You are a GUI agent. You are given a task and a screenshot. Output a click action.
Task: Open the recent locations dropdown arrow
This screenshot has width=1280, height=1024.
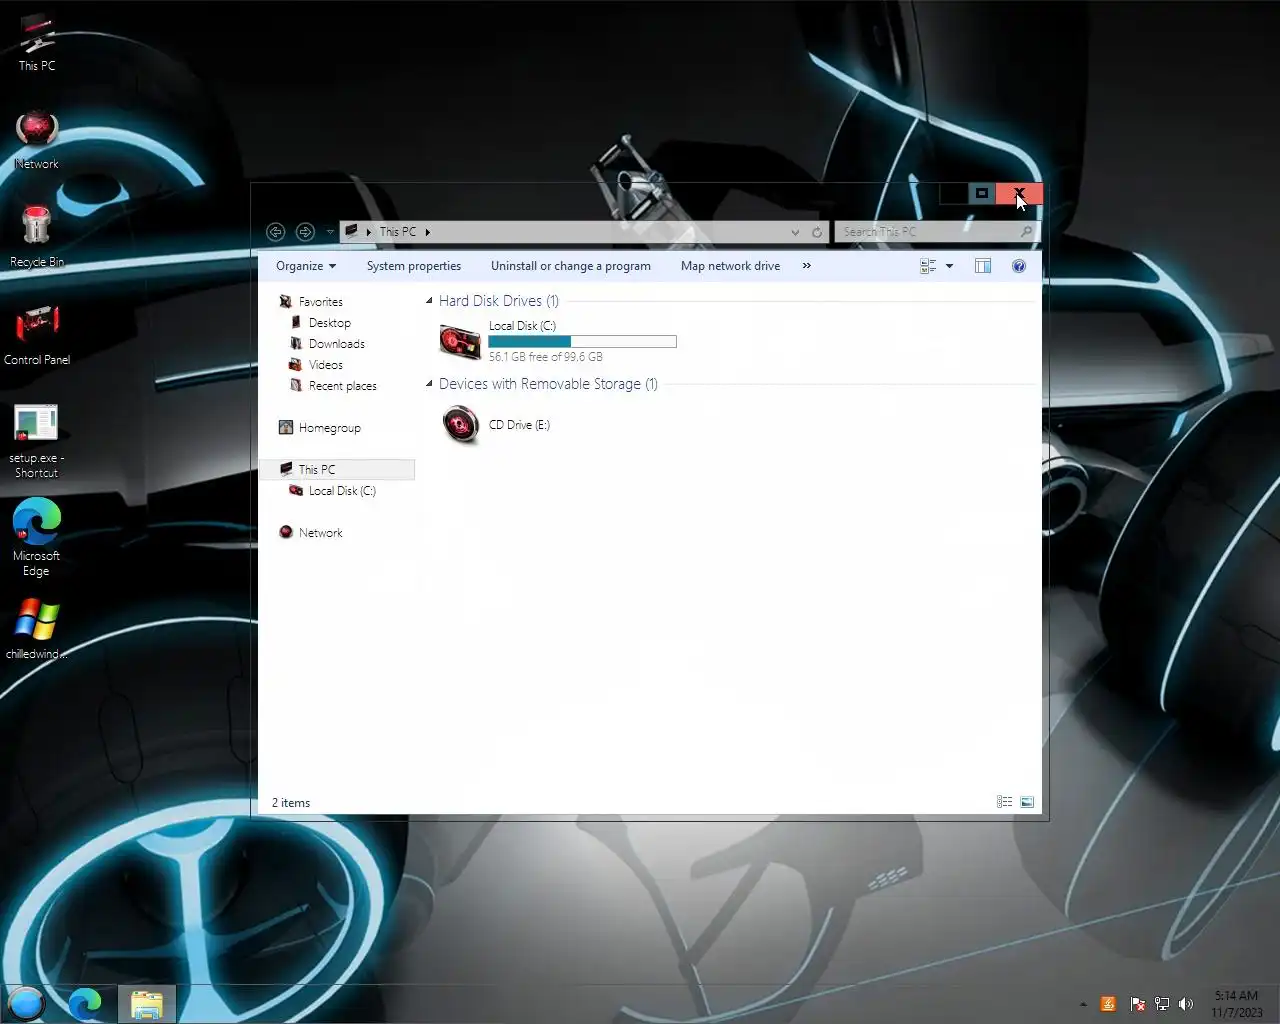[330, 232]
